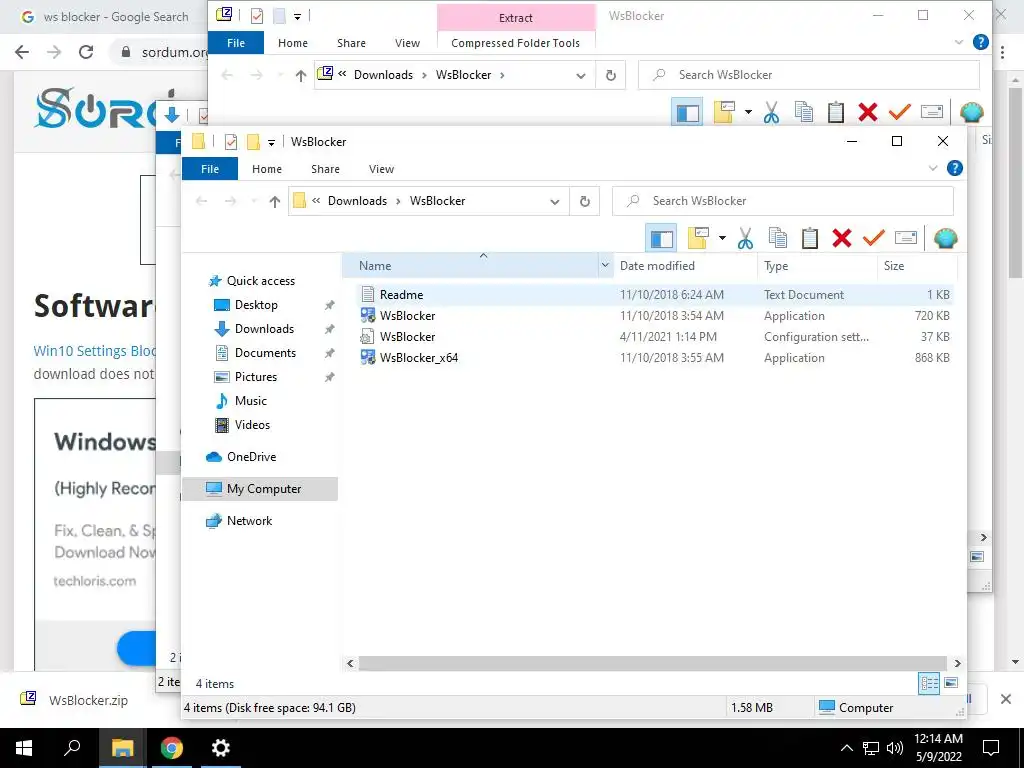Screen dimensions: 1024x768
Task: Open Quick Access Toolbar dropdown in front title bar
Action: point(271,142)
